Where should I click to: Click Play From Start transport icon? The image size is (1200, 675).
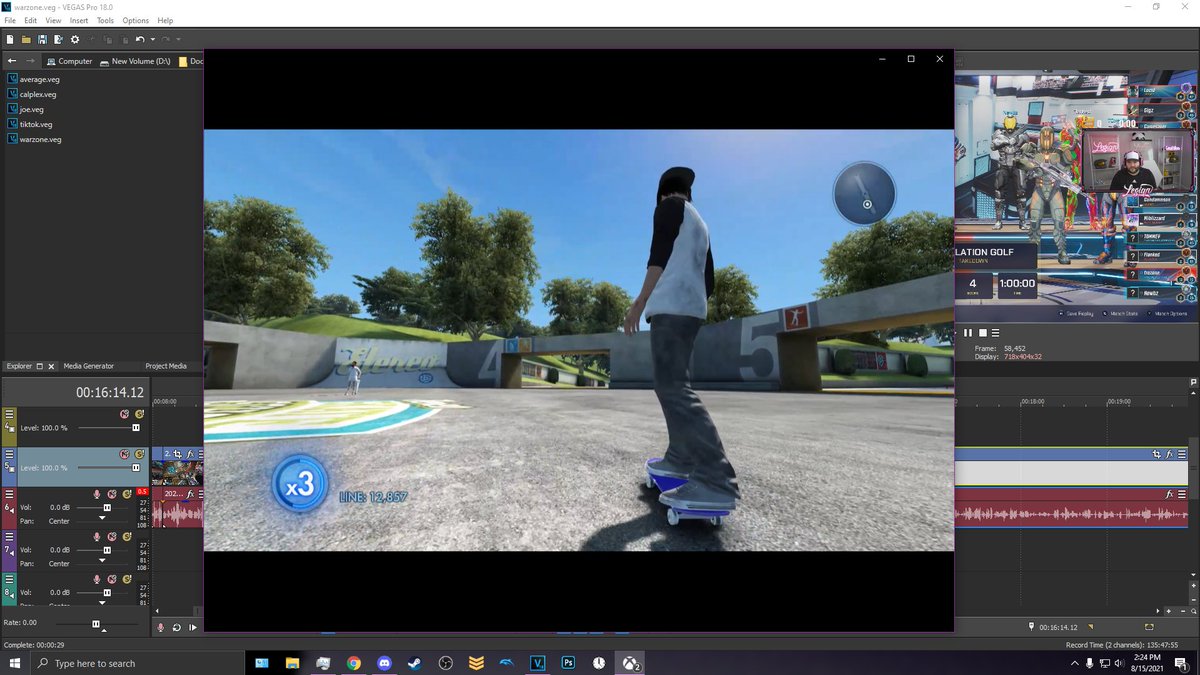coord(192,627)
